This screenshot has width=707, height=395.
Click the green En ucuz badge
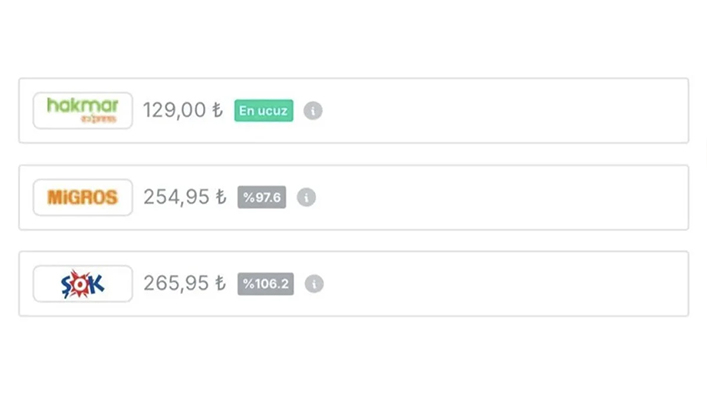(264, 110)
